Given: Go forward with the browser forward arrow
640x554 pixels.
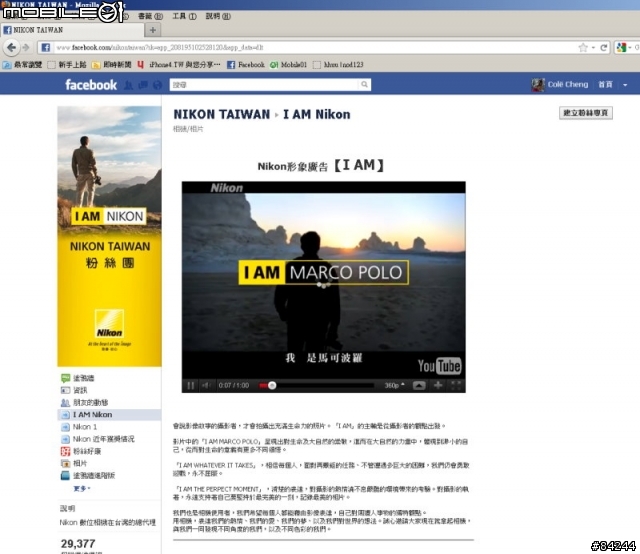Looking at the screenshot, I should 26,48.
